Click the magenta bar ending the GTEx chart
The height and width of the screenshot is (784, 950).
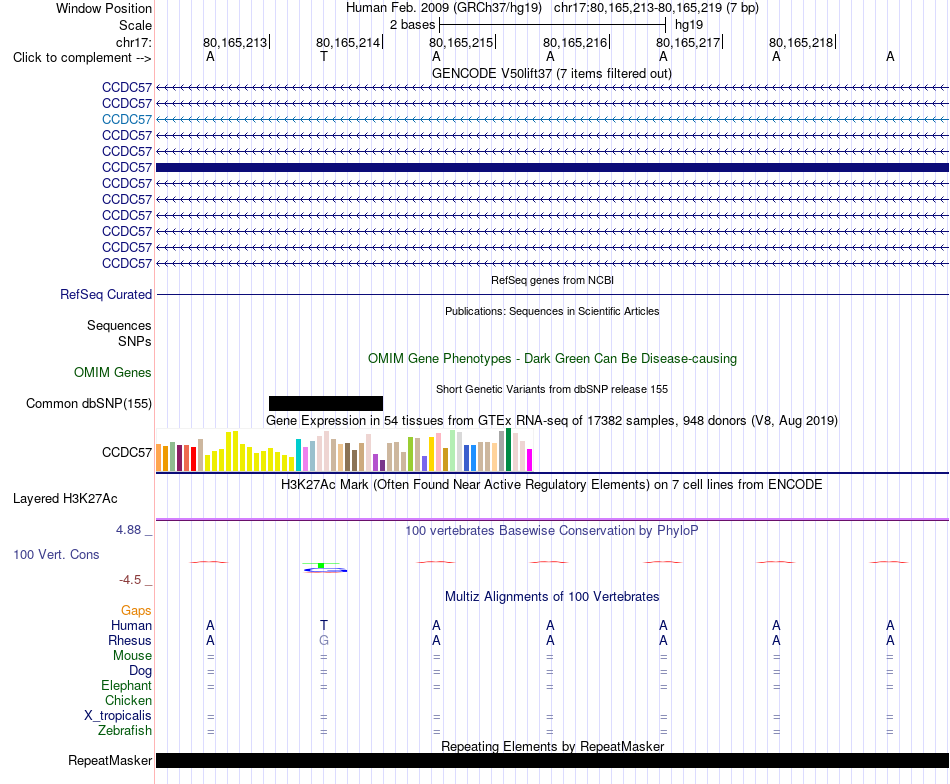(x=530, y=460)
